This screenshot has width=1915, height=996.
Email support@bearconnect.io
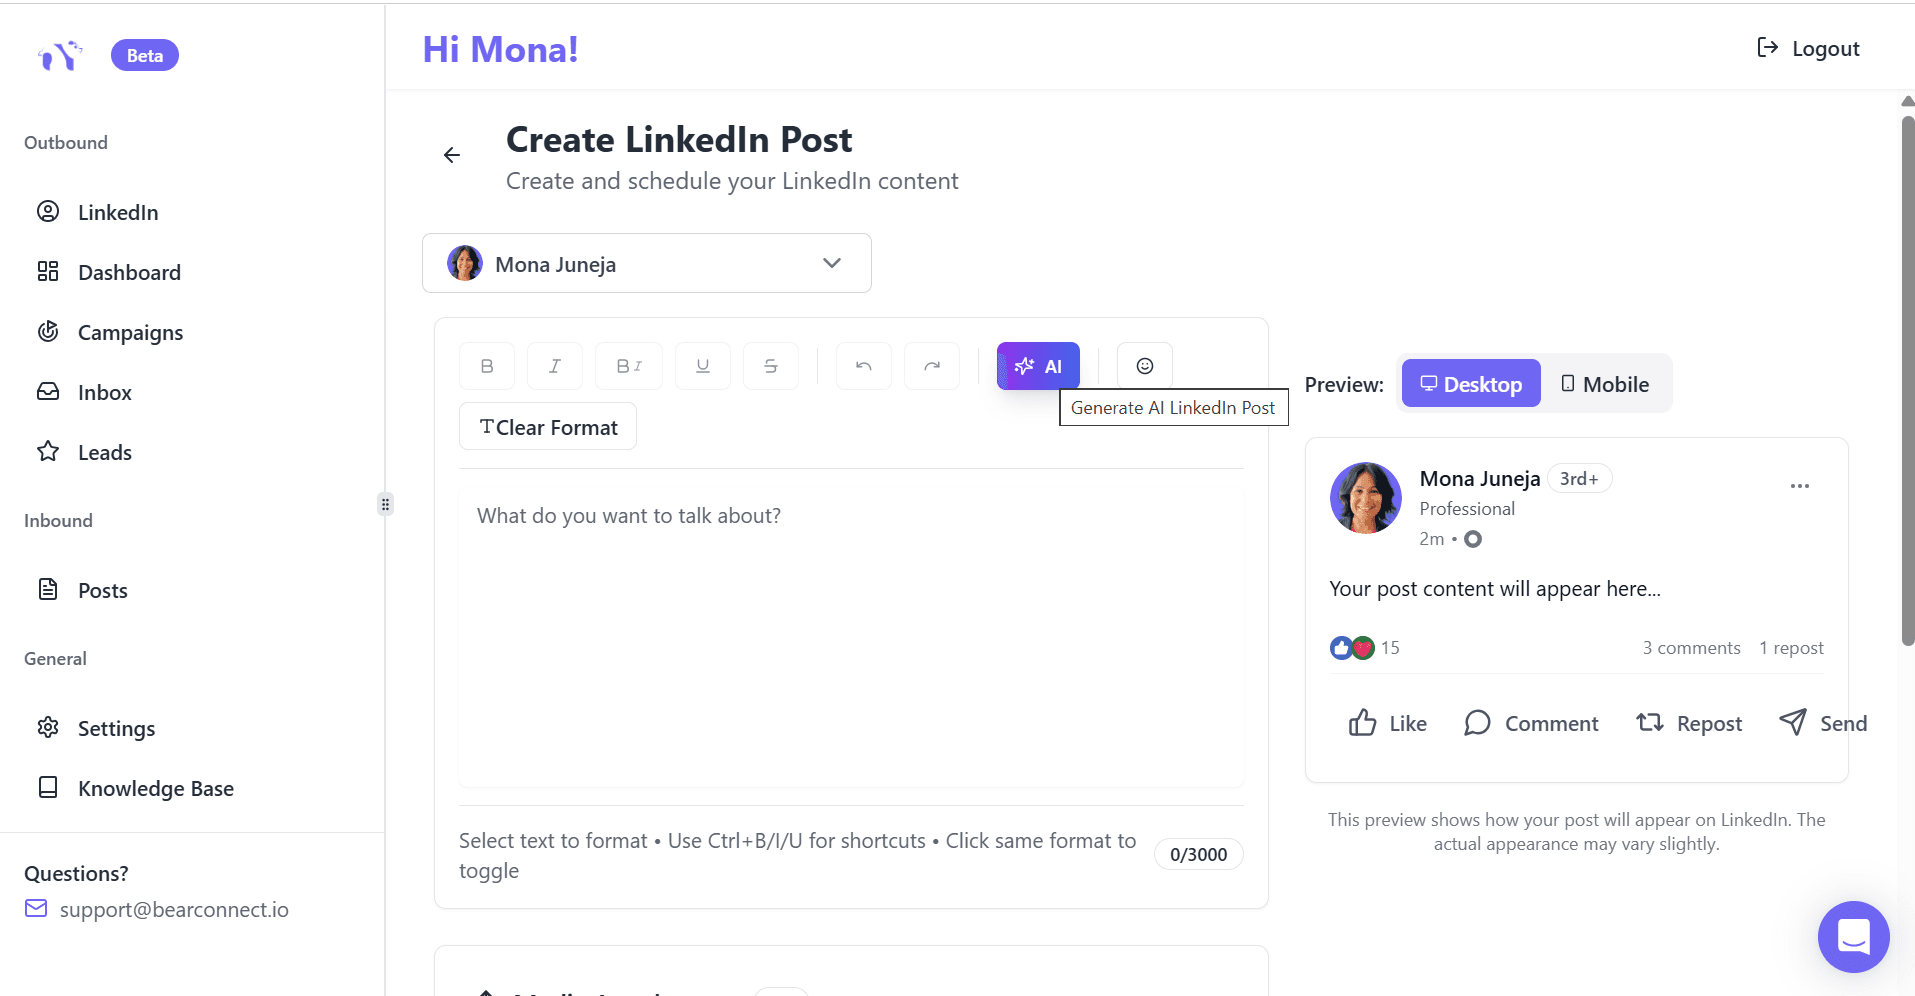tap(173, 909)
